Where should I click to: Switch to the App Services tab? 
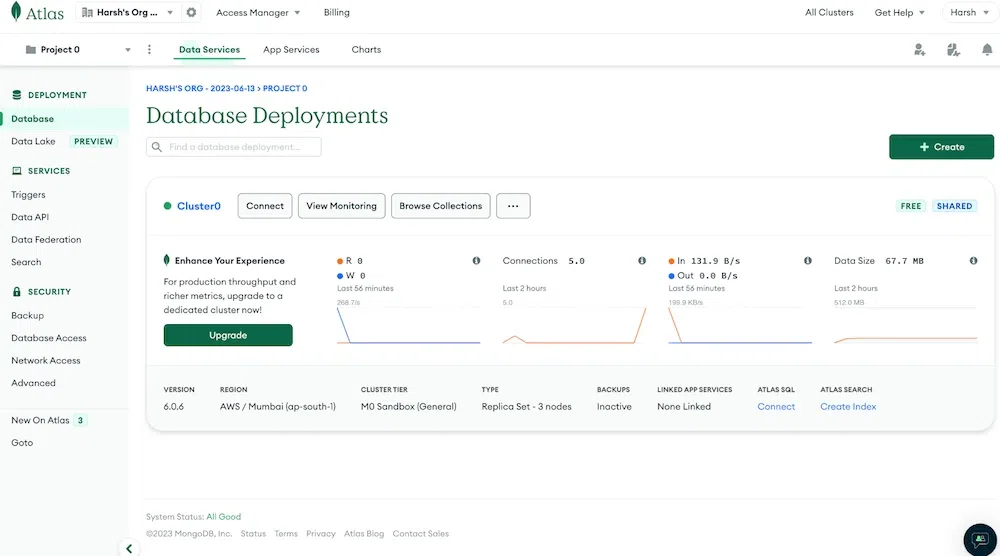point(291,49)
